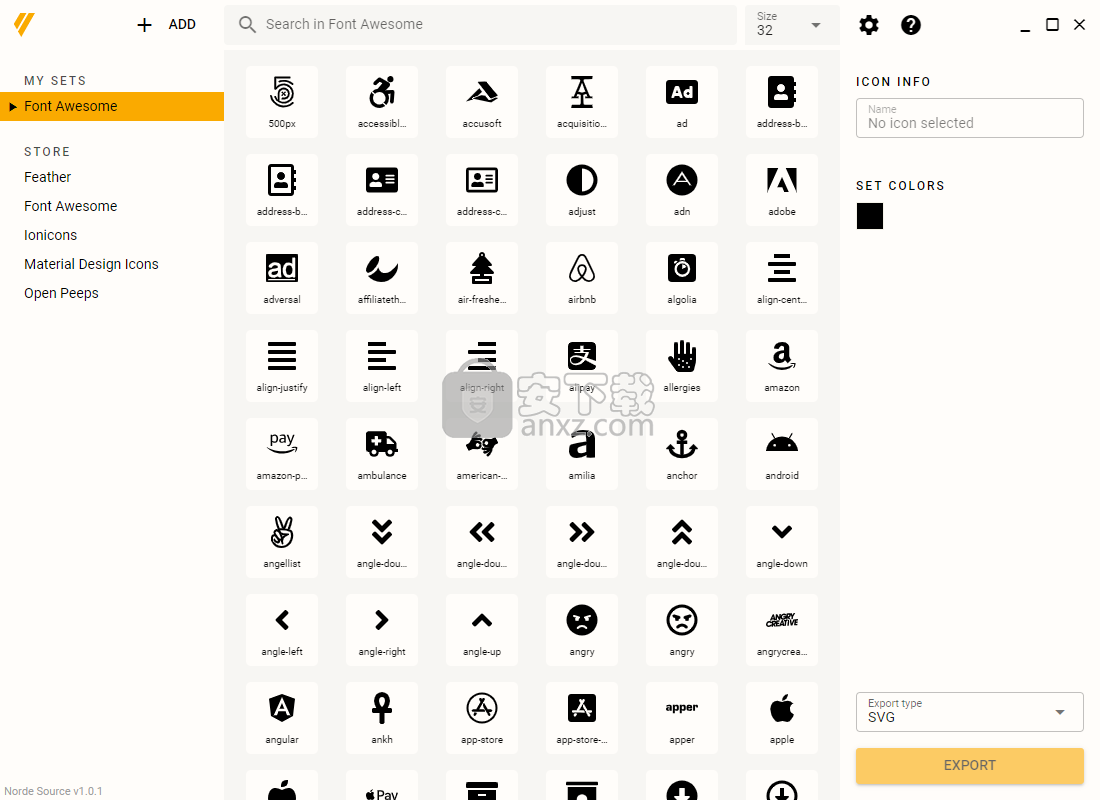Select the airbnb icon
The height and width of the screenshot is (800, 1100).
582,278
